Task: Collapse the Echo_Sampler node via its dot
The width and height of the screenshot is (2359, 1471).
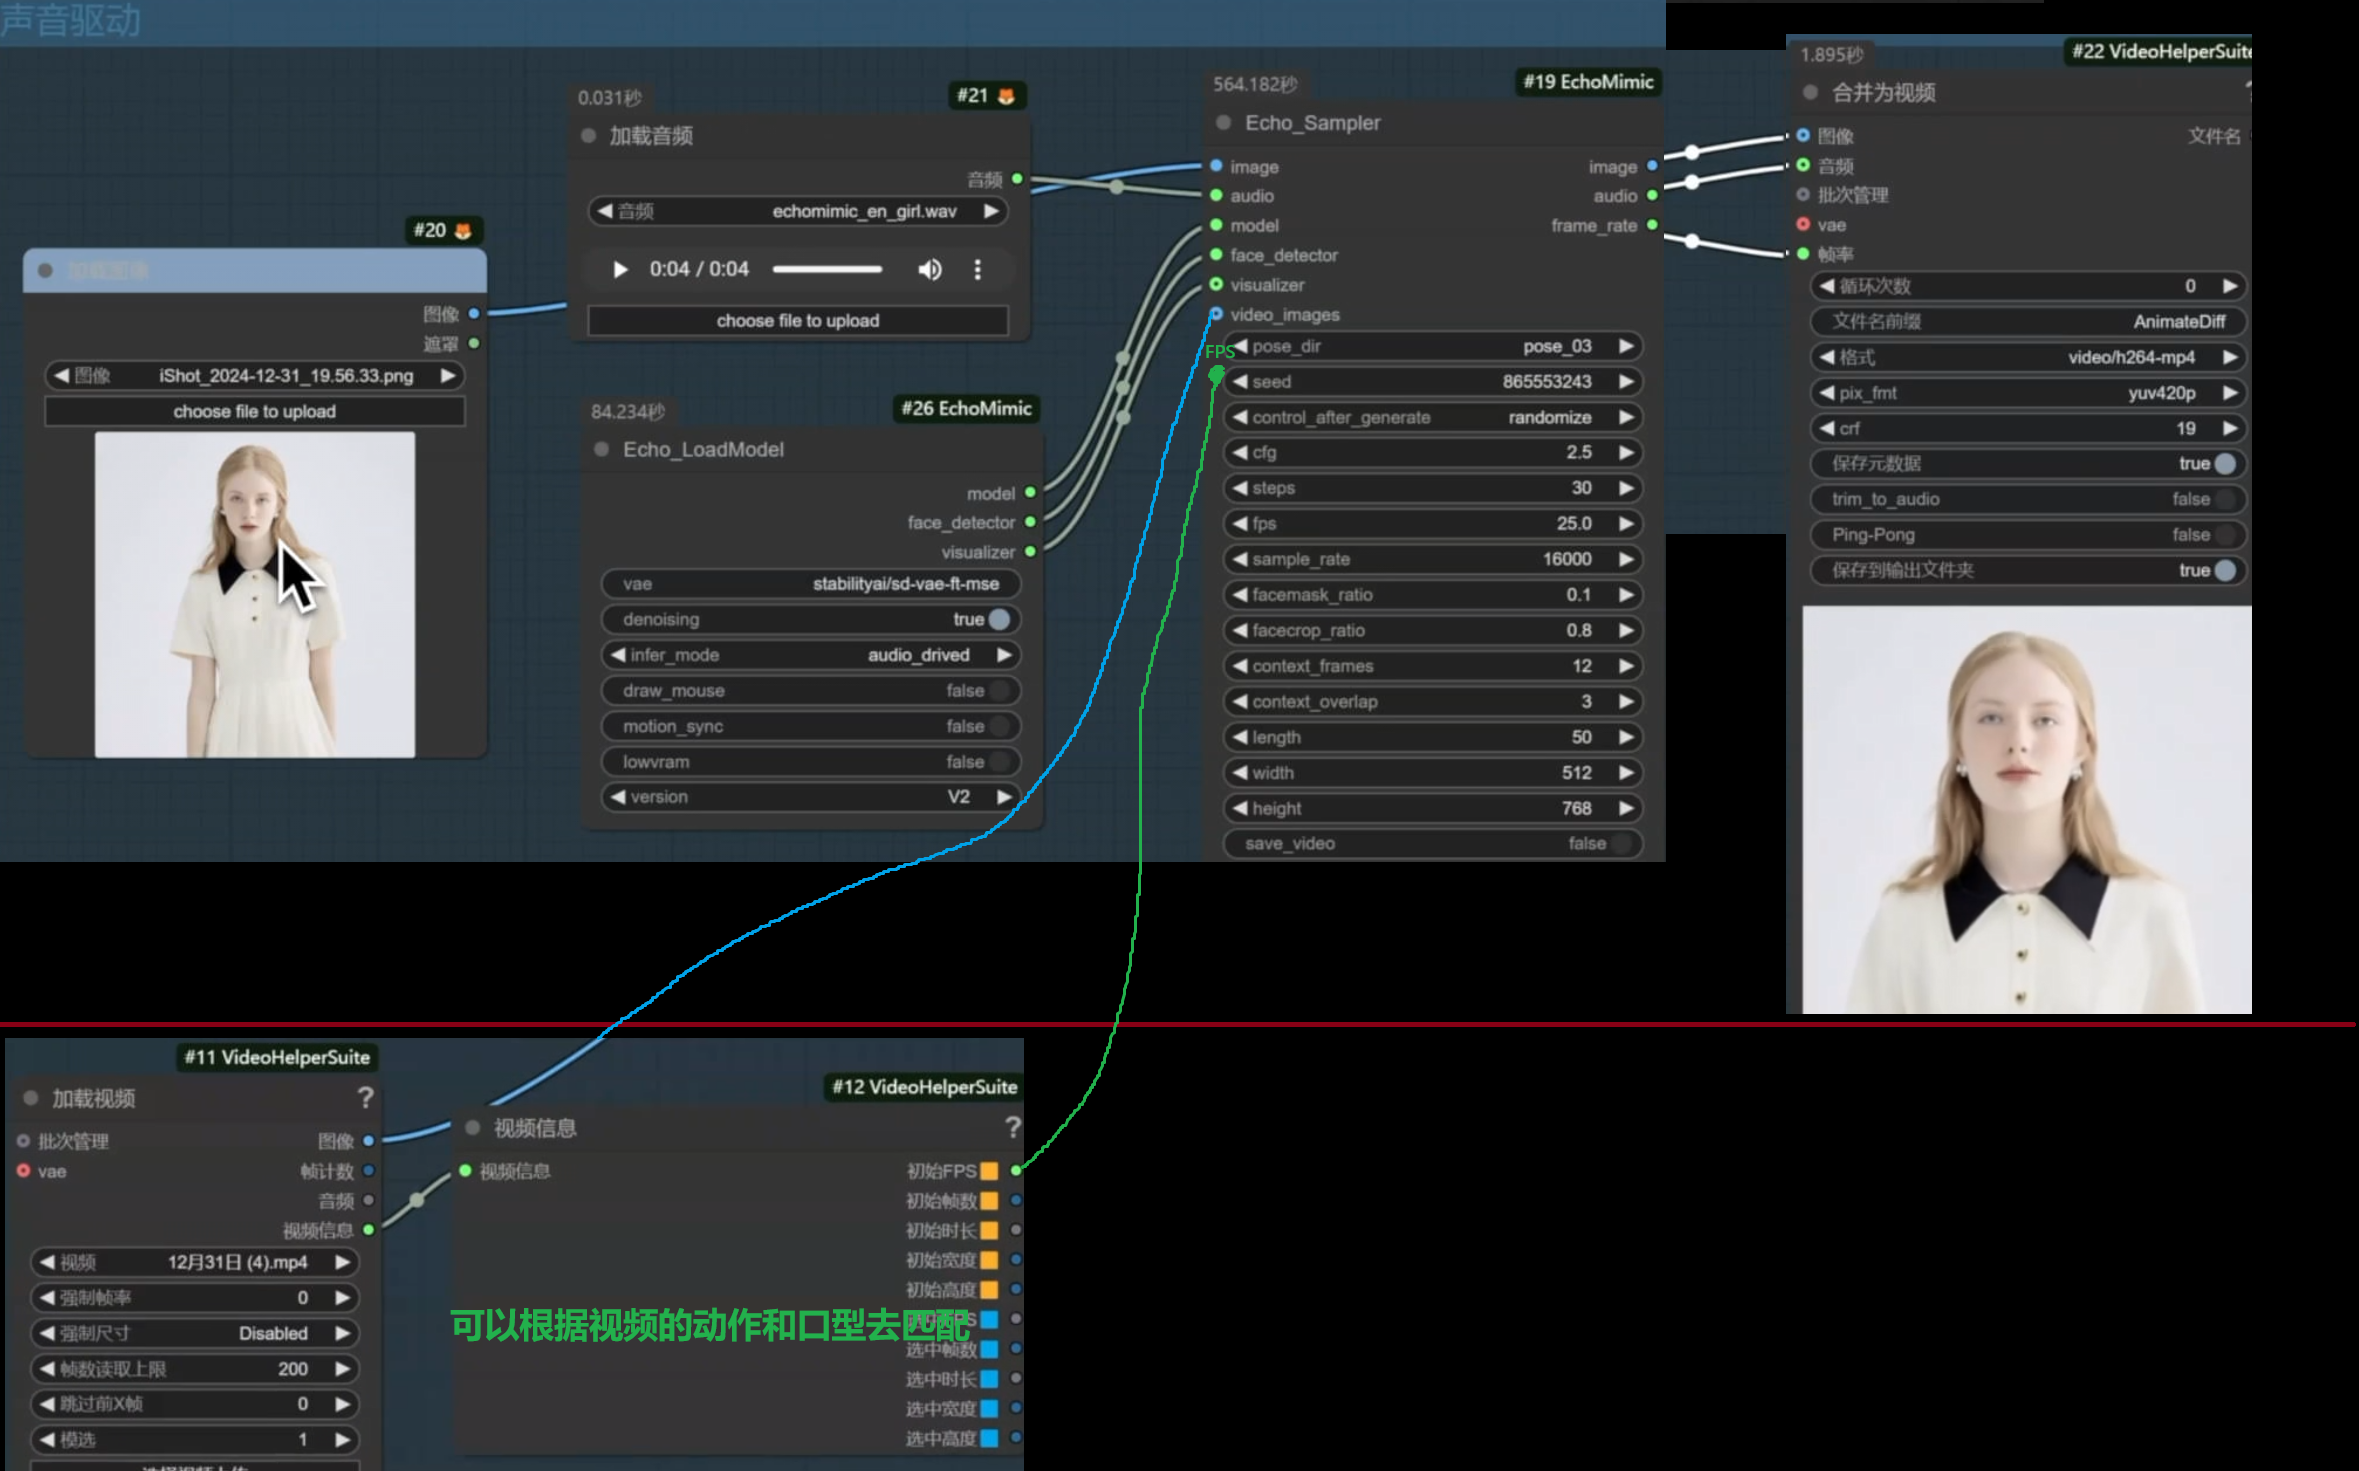Action: coord(1223,123)
